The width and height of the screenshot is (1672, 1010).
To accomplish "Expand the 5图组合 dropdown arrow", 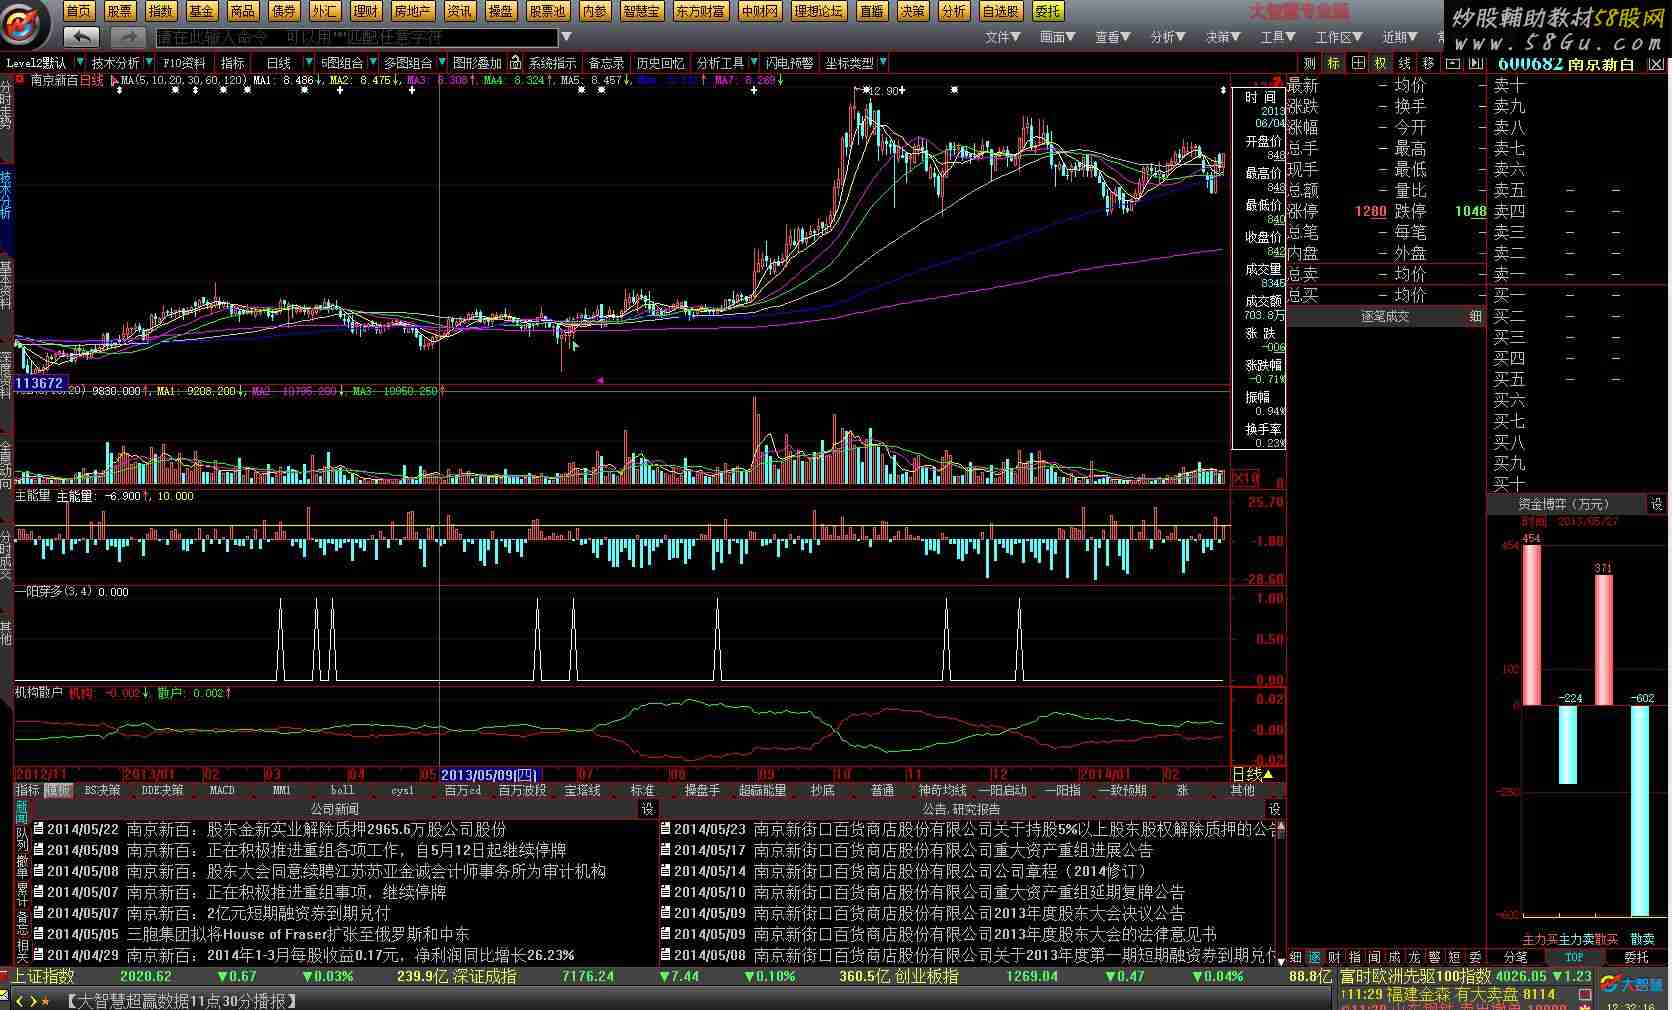I will [372, 63].
